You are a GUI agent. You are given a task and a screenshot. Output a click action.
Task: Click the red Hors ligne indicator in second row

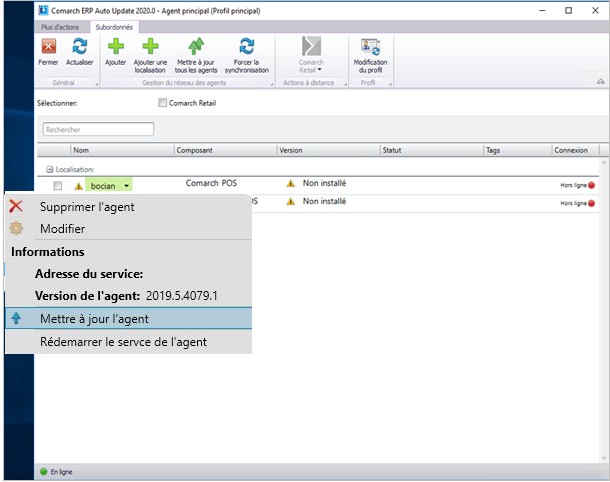click(x=592, y=203)
